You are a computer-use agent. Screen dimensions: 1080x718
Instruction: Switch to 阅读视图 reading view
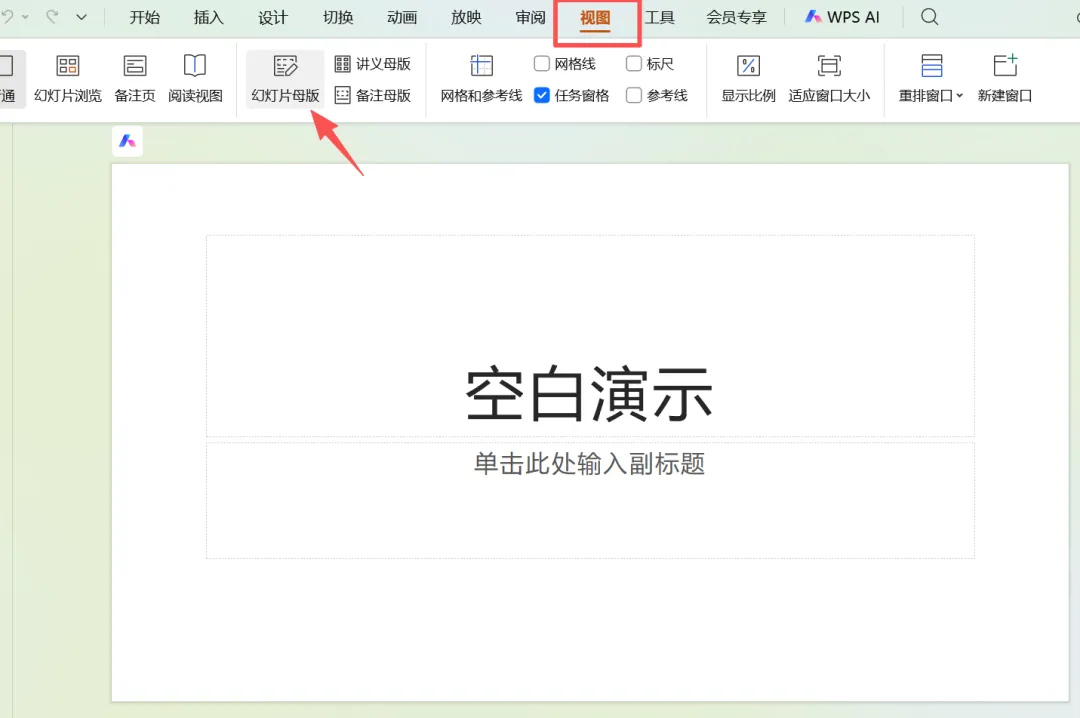[195, 79]
